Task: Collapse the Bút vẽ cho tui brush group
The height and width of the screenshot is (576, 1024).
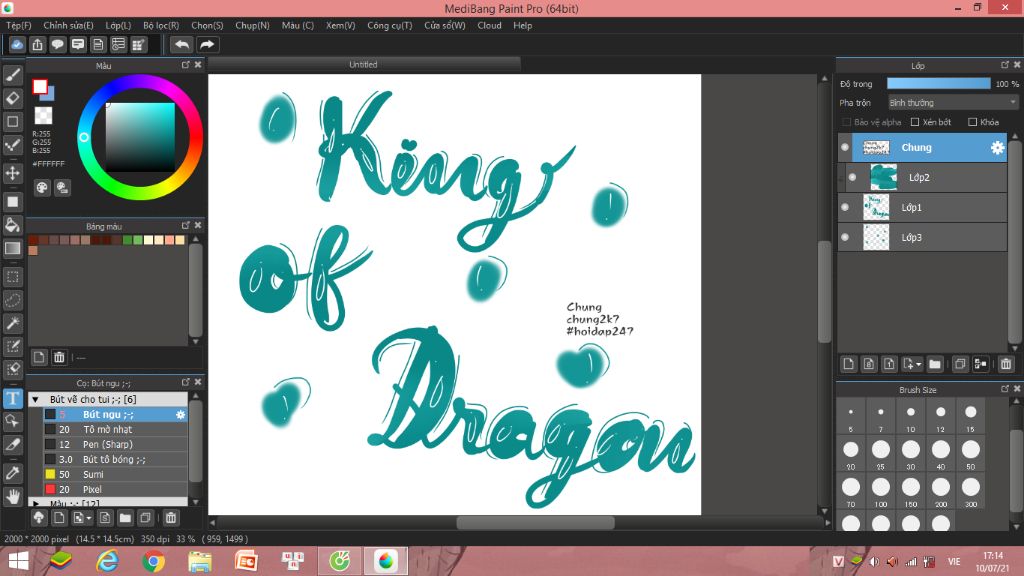Action: pos(35,399)
